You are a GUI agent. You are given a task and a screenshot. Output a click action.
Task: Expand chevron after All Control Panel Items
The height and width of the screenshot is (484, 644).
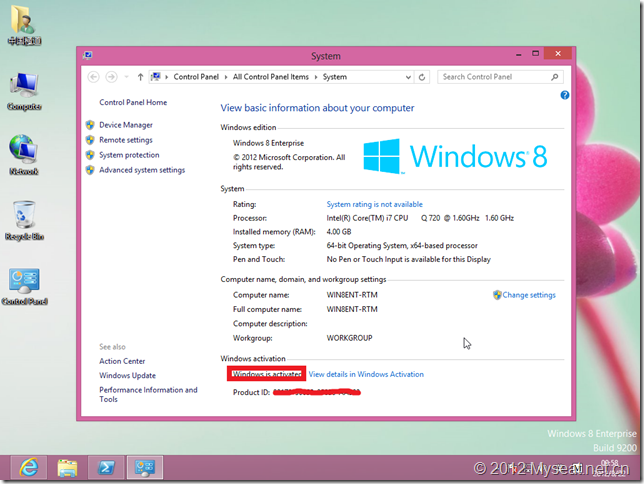(316, 77)
